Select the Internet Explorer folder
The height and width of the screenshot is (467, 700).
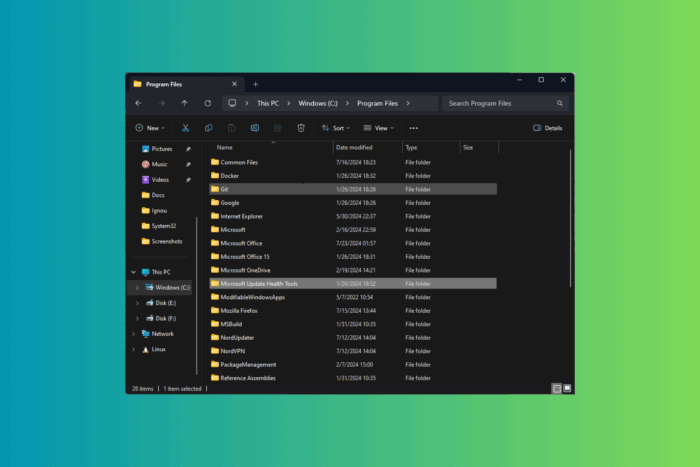point(353,216)
